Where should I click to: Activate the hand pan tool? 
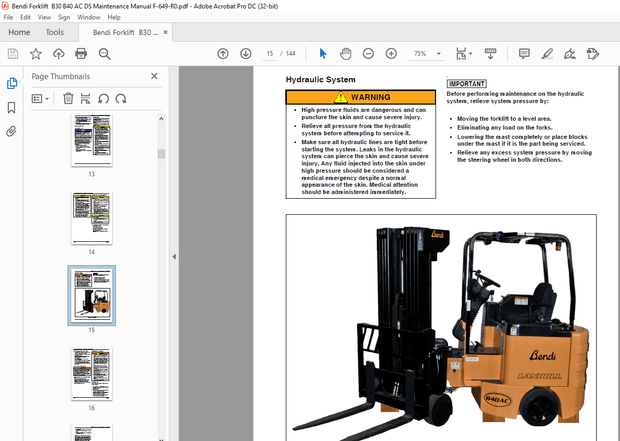tap(346, 53)
